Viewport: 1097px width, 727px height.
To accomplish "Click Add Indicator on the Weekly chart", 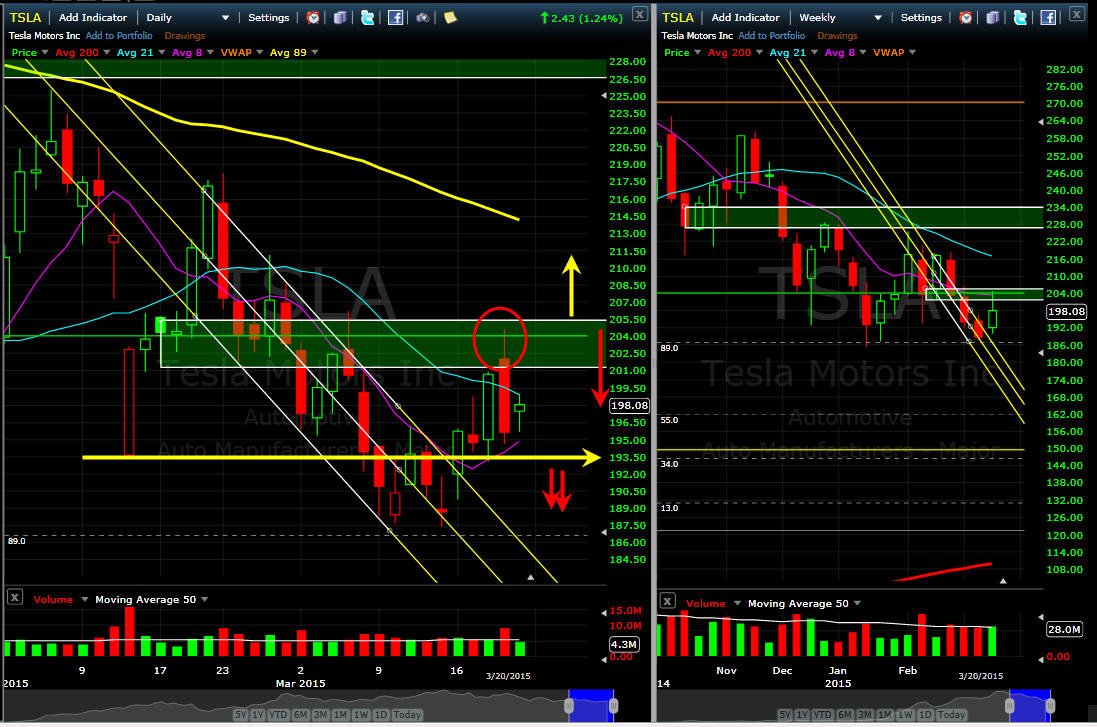I will click(x=745, y=17).
